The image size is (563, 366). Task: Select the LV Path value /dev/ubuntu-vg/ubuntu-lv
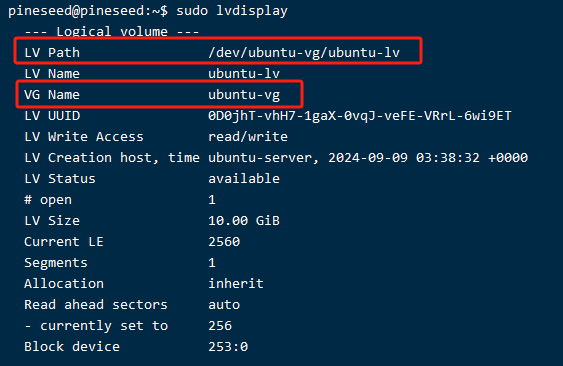click(304, 52)
